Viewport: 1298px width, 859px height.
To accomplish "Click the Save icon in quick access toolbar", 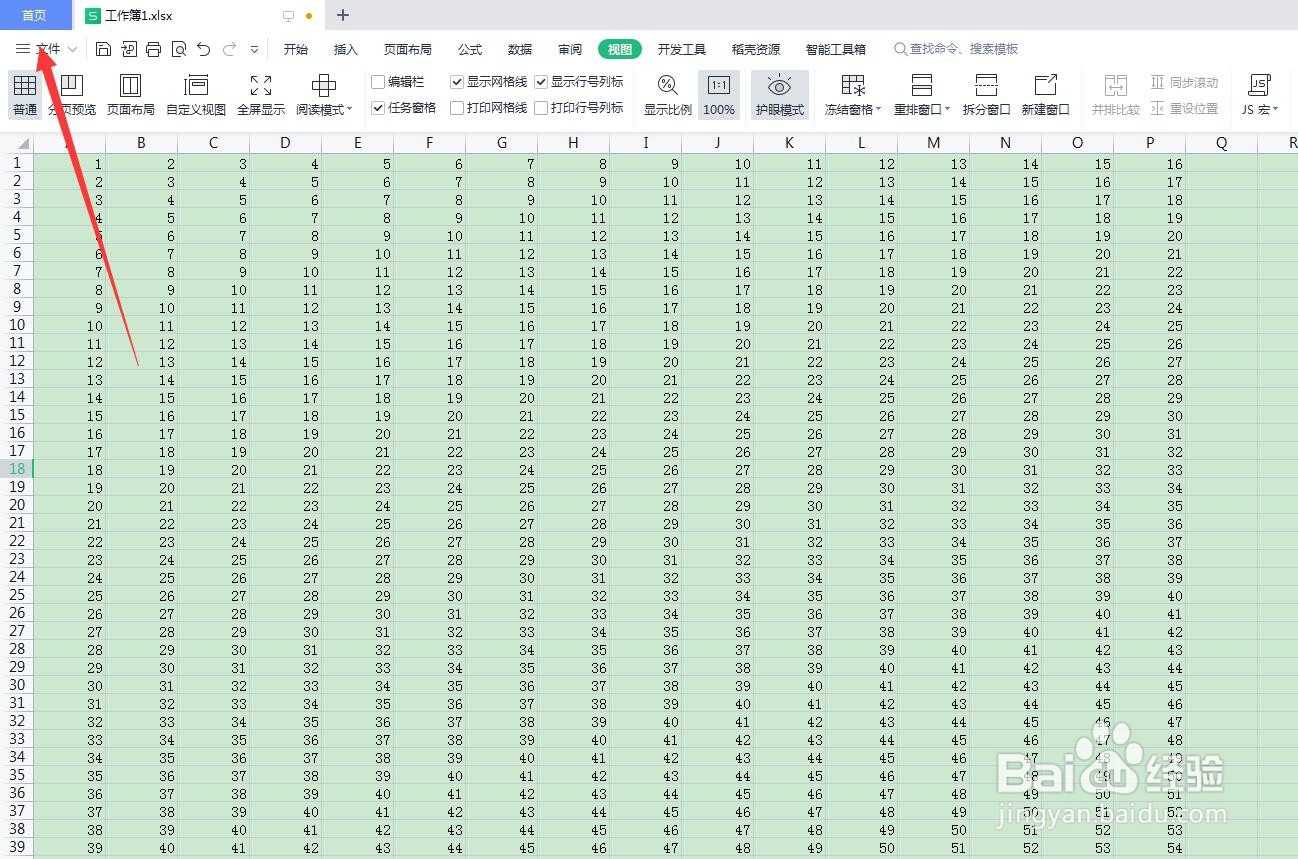I will pyautogui.click(x=103, y=49).
